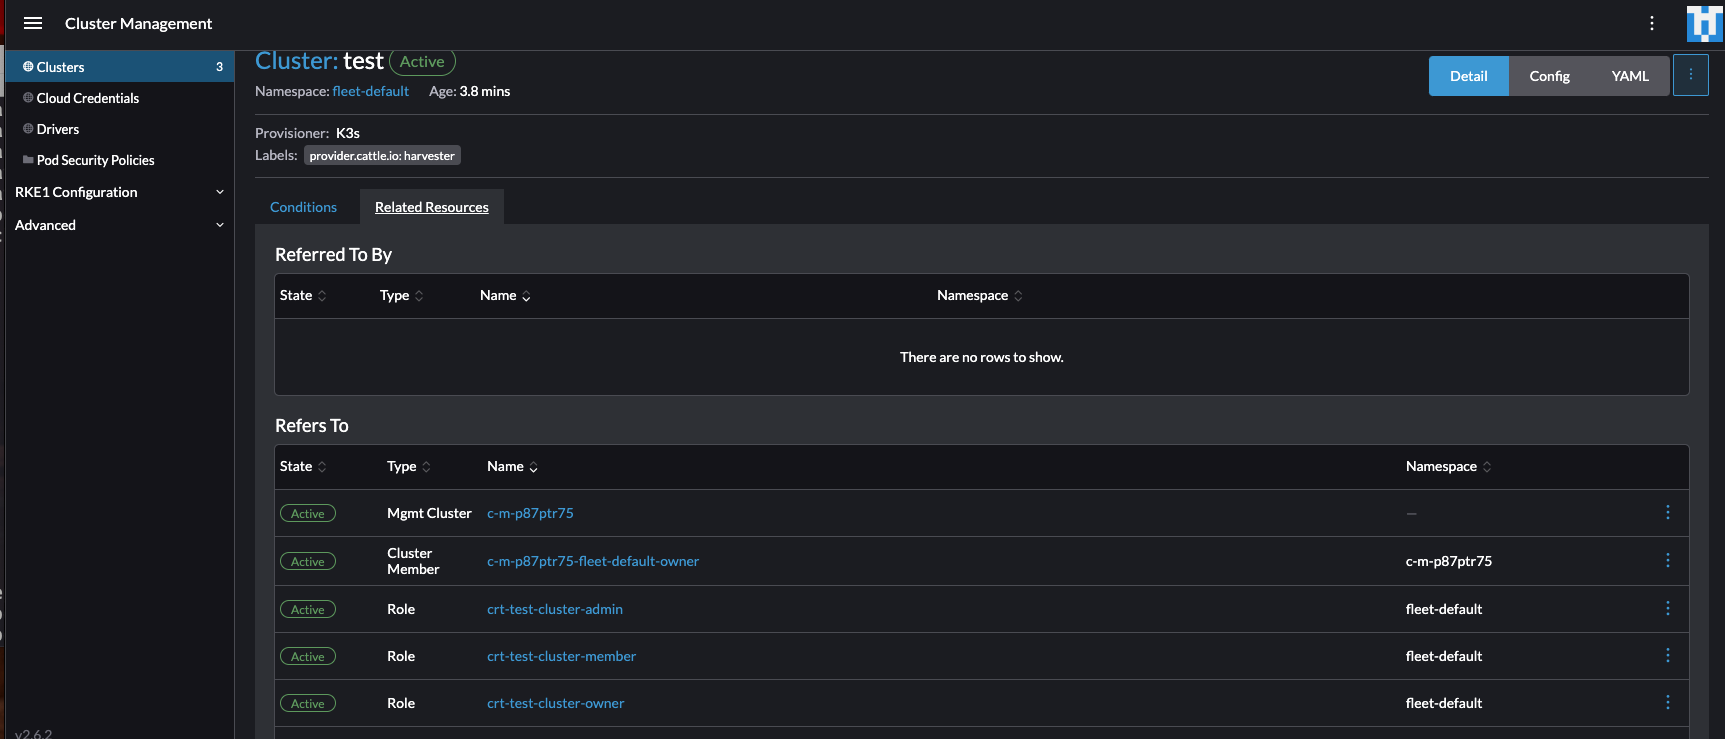Open the header kebab (three-dot) menu
The height and width of the screenshot is (739, 1725).
pyautogui.click(x=1652, y=23)
